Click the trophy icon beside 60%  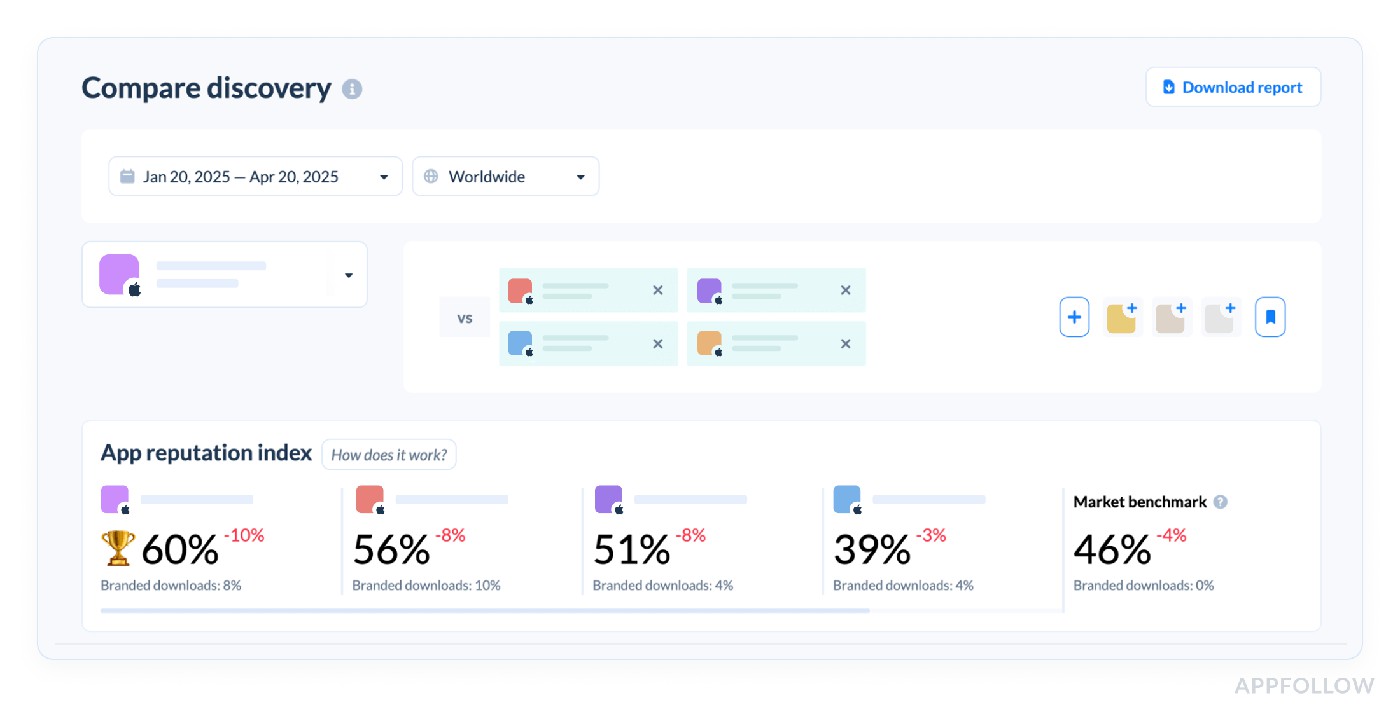click(118, 548)
